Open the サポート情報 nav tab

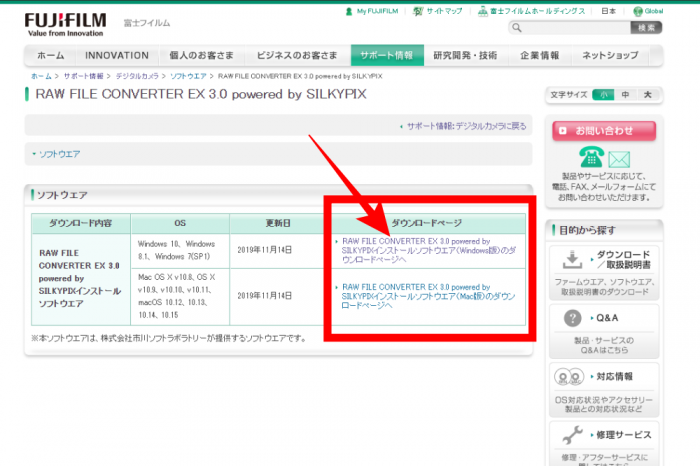click(x=387, y=55)
